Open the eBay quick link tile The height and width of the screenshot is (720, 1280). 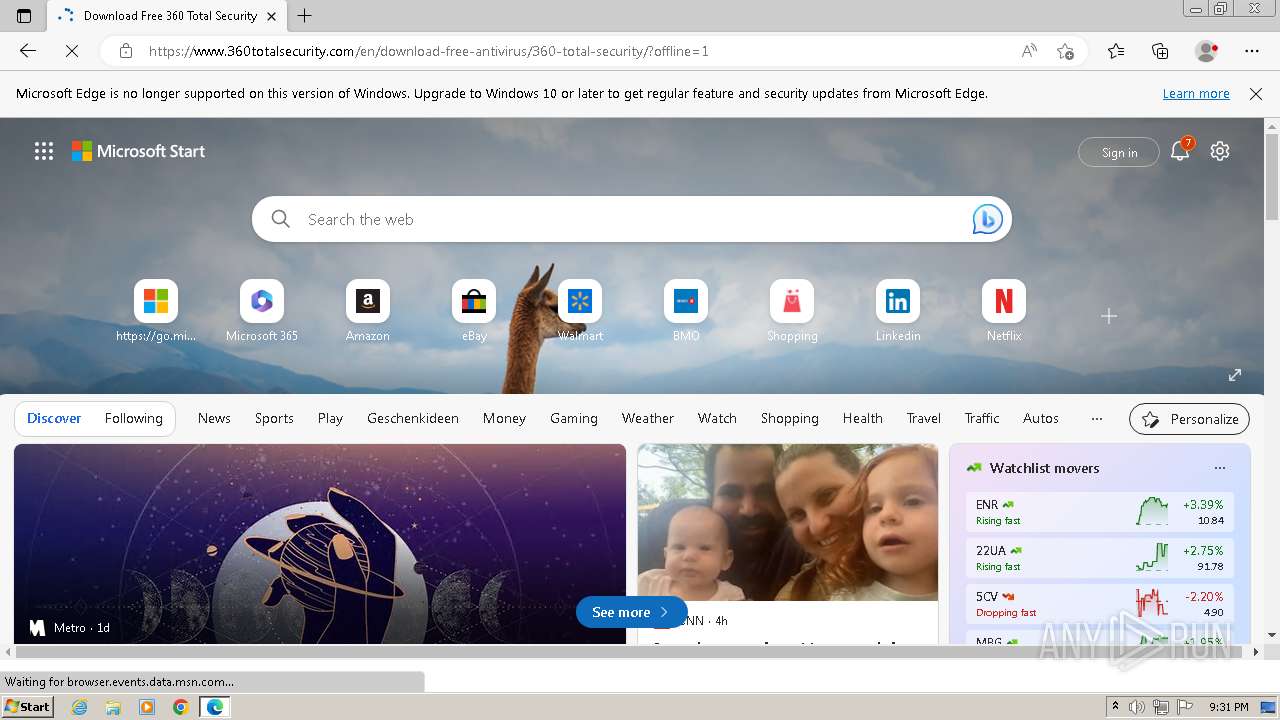click(474, 311)
